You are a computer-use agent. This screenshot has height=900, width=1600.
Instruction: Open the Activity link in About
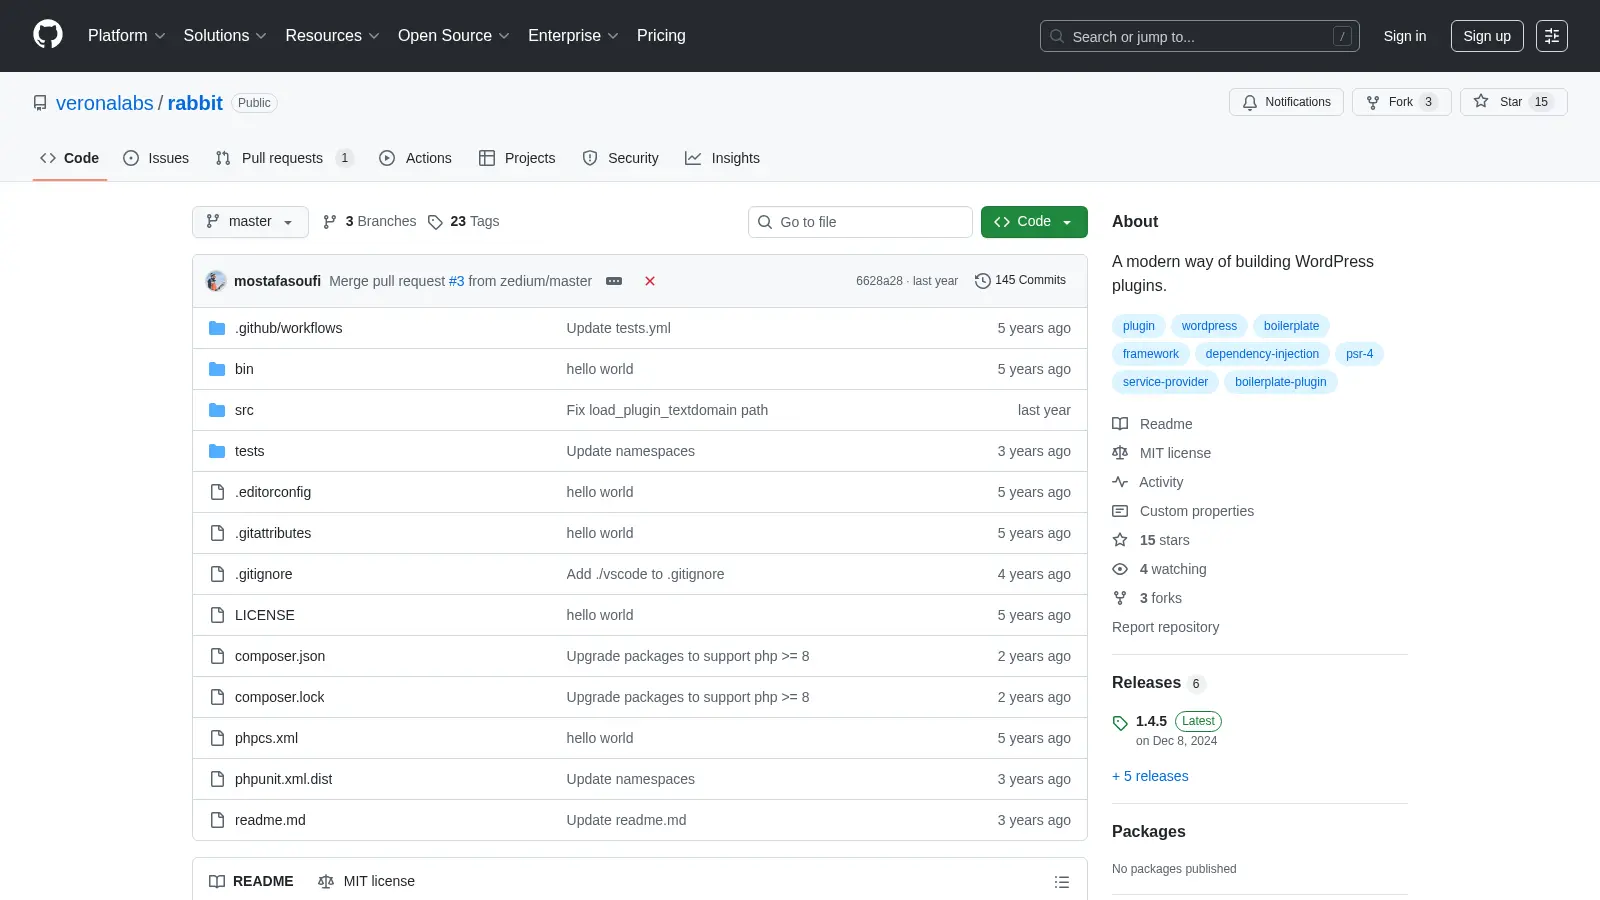(x=1147, y=482)
